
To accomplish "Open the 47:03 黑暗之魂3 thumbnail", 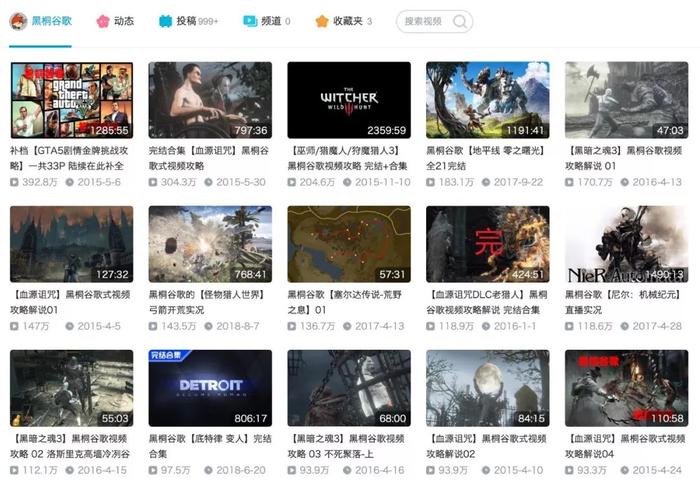I will [626, 100].
